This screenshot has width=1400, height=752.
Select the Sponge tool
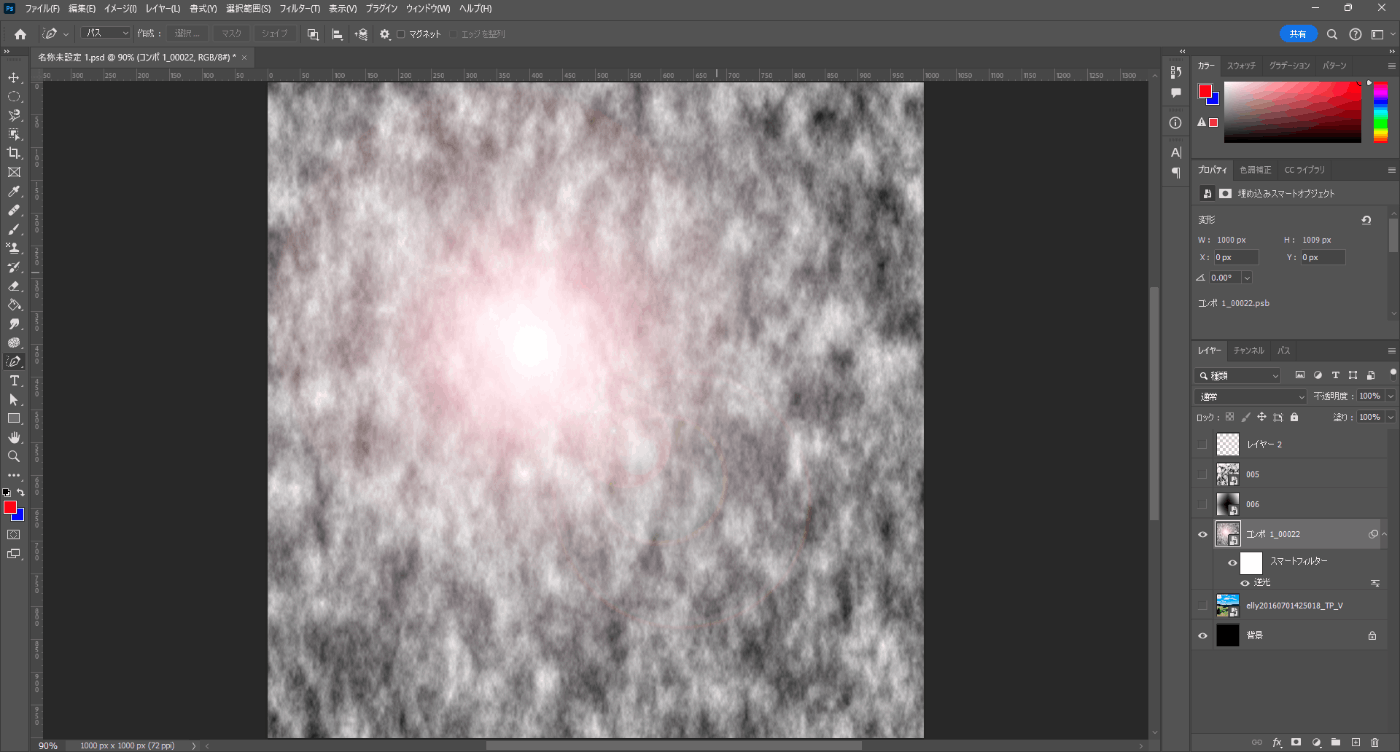tap(14, 343)
